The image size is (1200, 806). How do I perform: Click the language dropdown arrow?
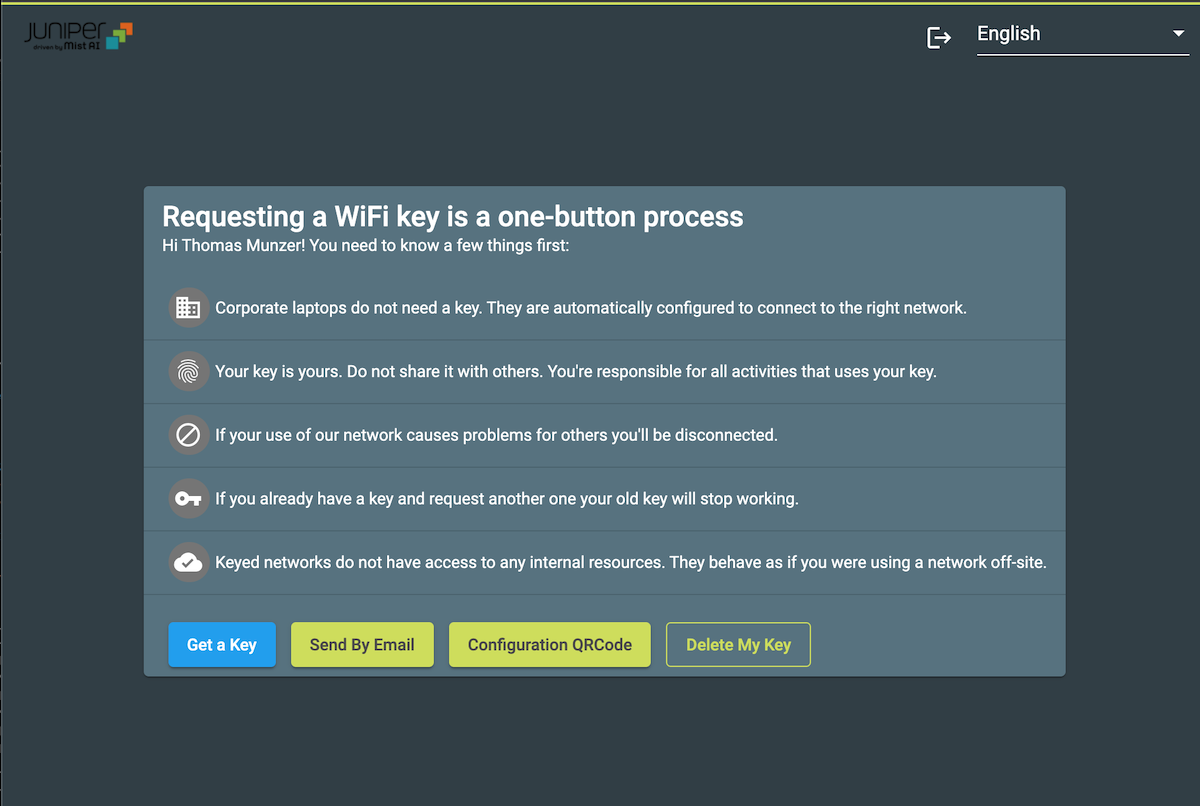[x=1177, y=35]
